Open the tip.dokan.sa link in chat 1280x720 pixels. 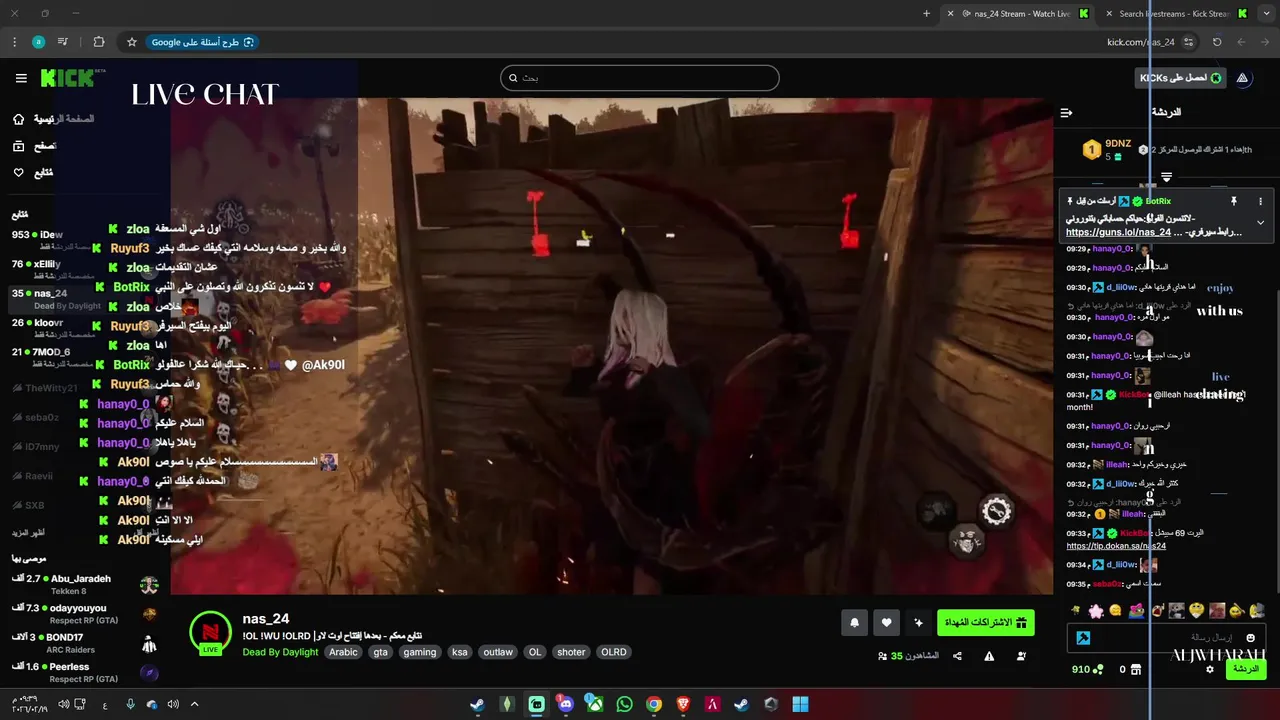(1116, 546)
